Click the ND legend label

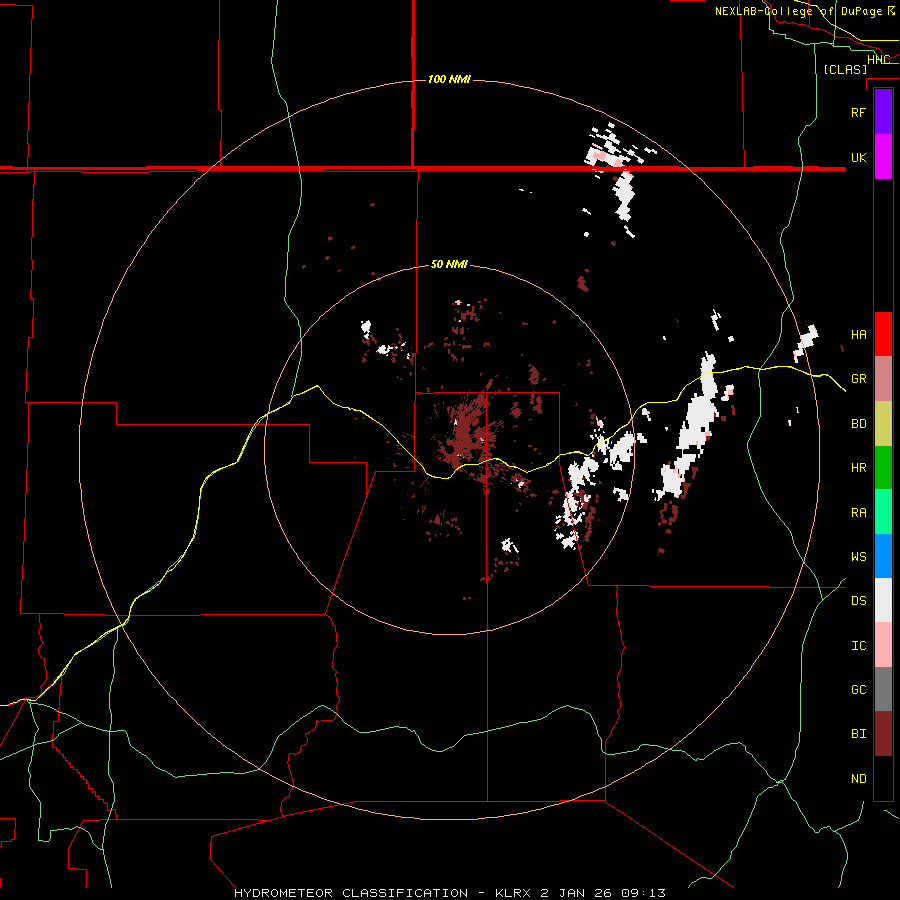(x=859, y=779)
